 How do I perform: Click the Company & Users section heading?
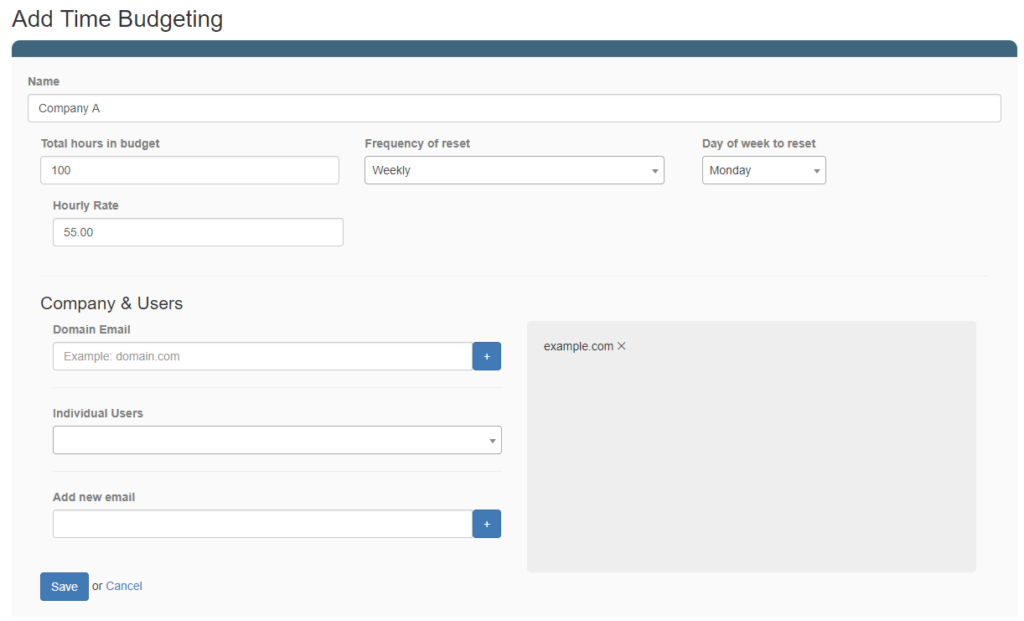click(112, 303)
